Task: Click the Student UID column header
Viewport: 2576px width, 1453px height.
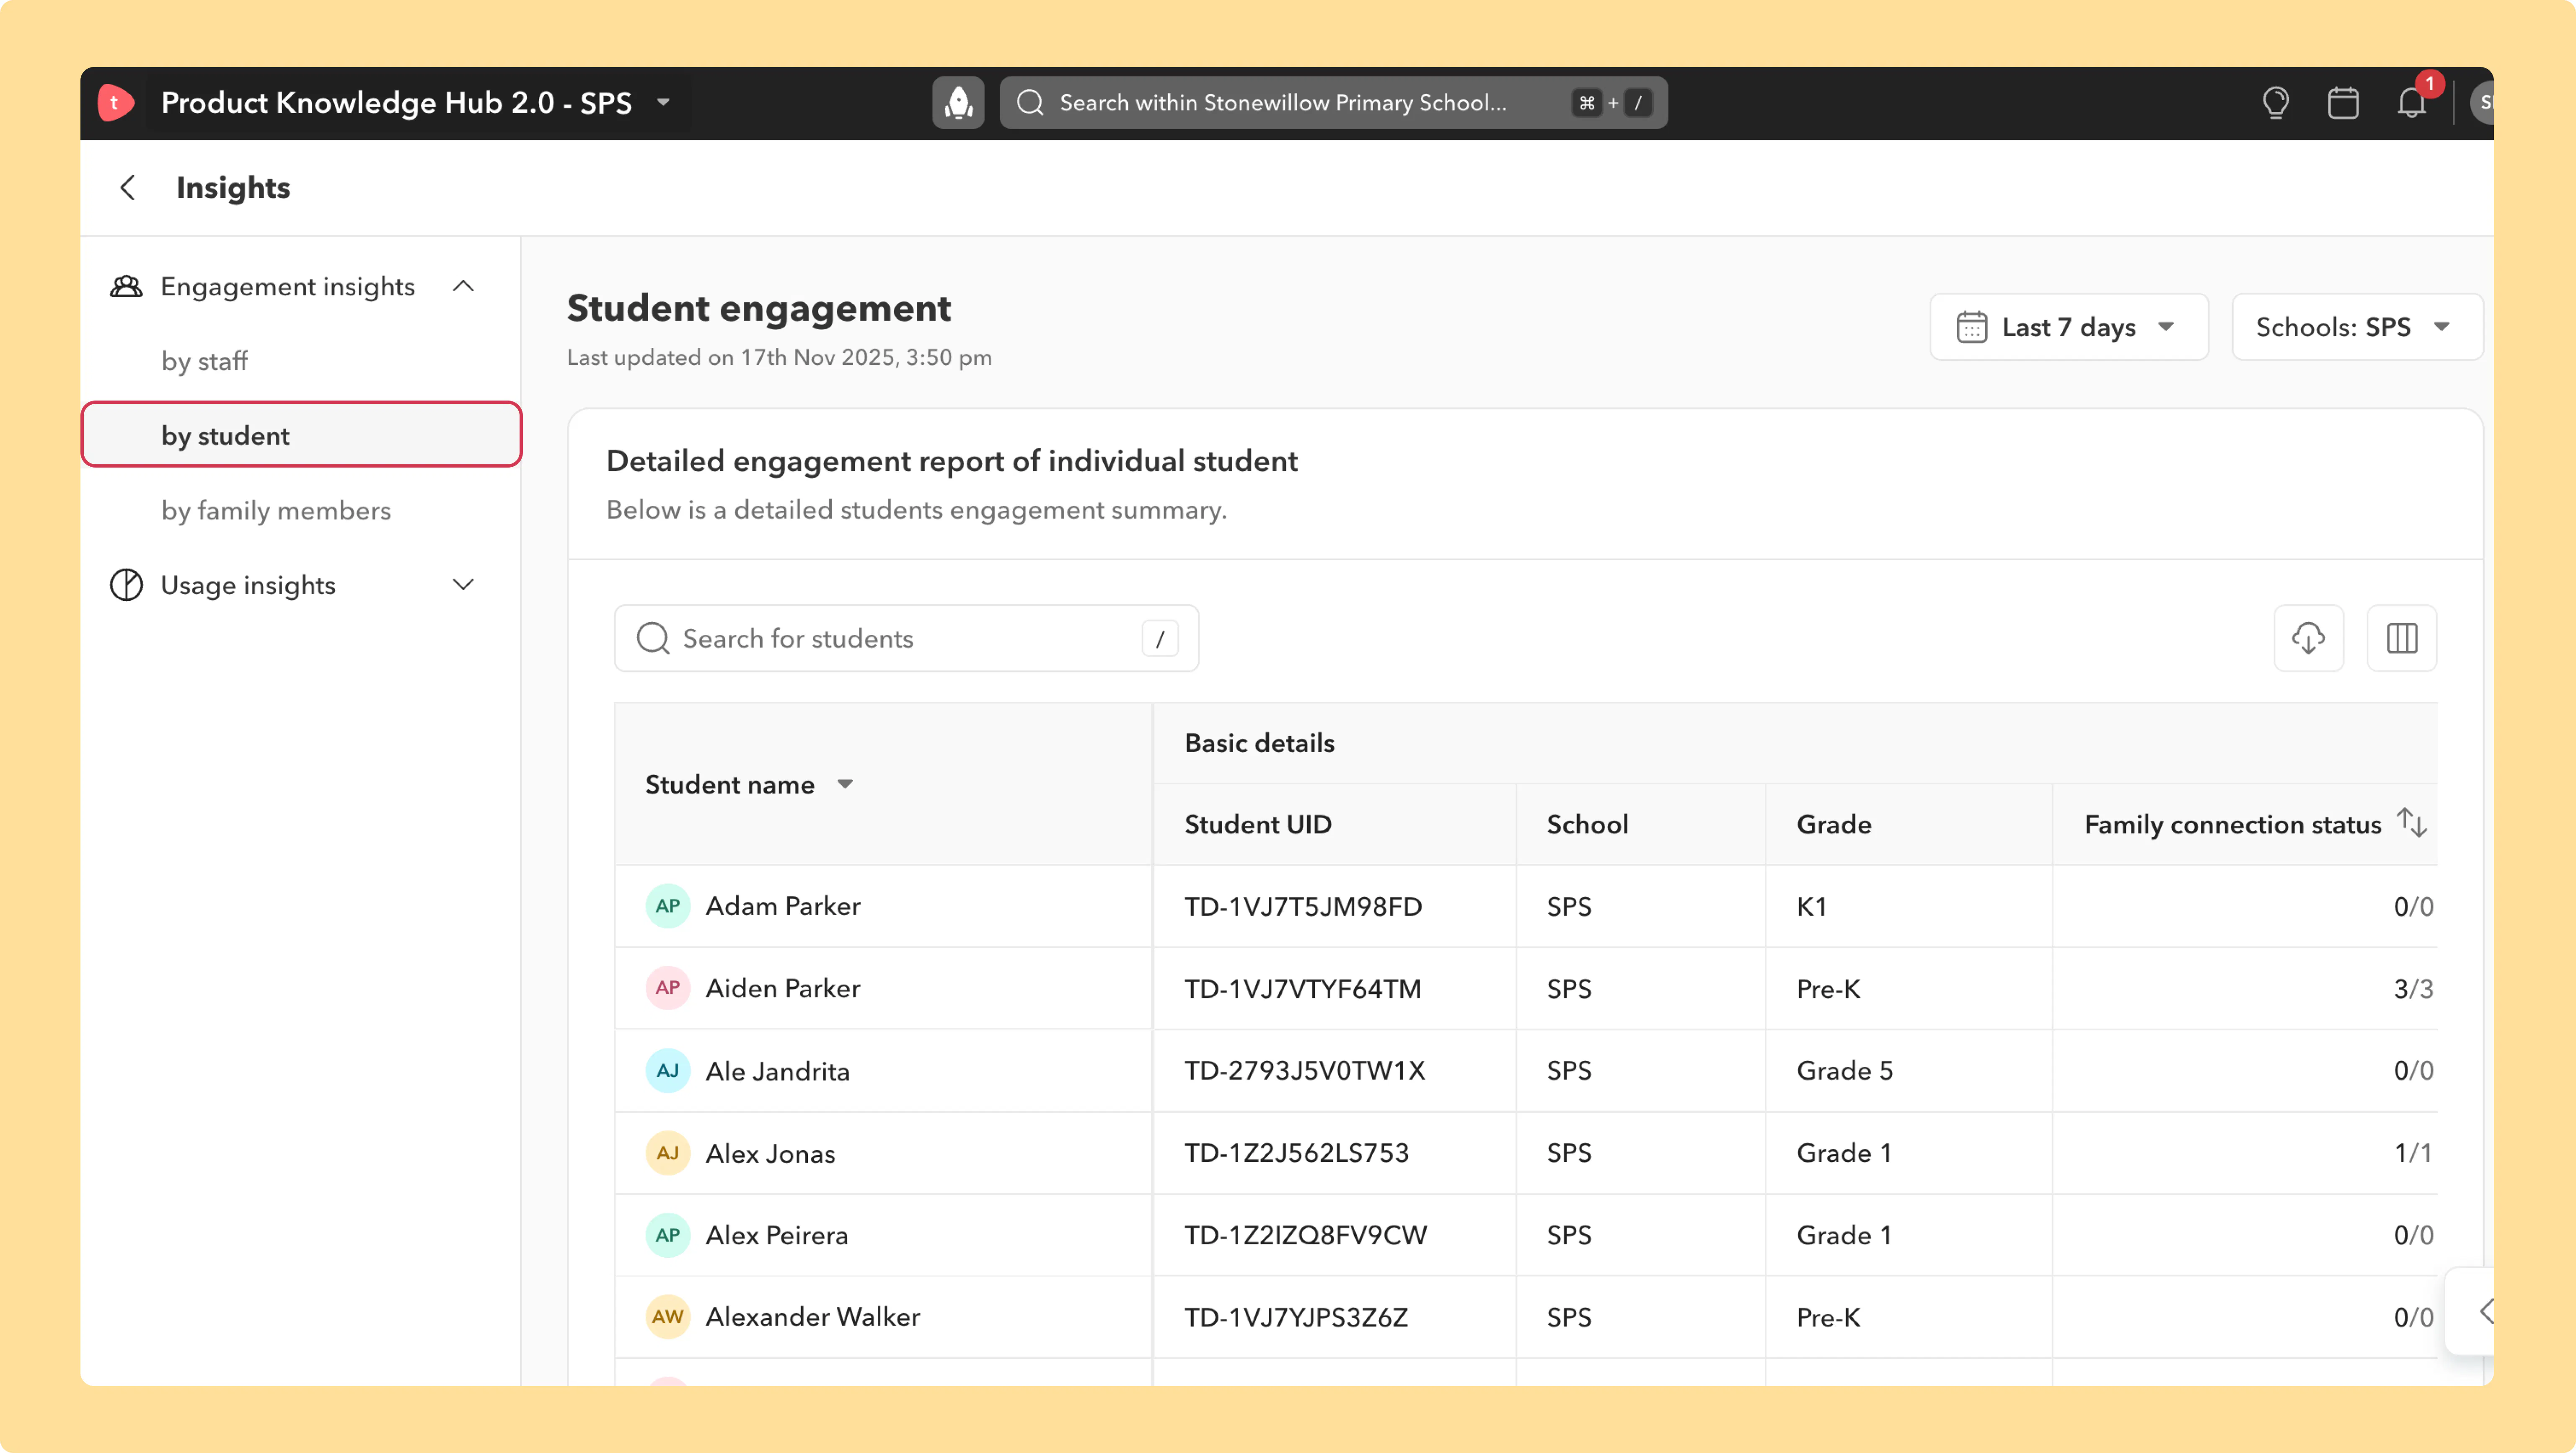Action: [x=1258, y=824]
